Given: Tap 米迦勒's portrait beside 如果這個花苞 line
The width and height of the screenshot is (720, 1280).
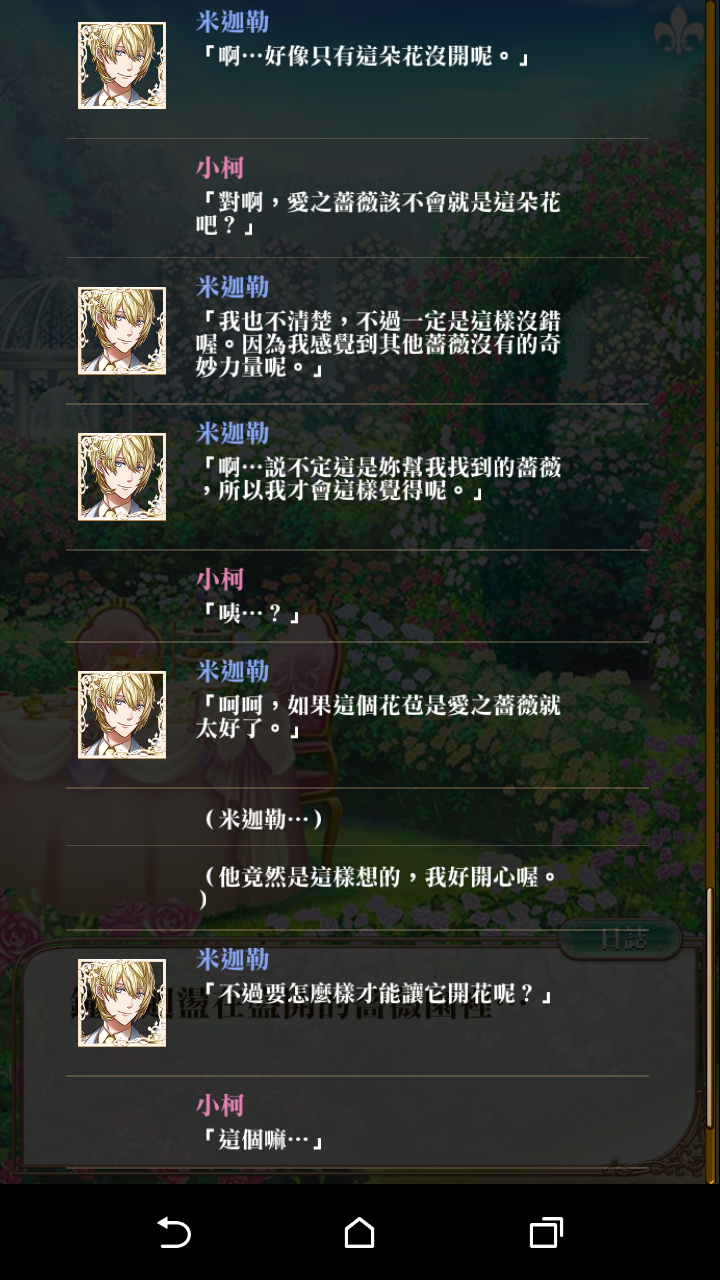Looking at the screenshot, I should [122, 715].
